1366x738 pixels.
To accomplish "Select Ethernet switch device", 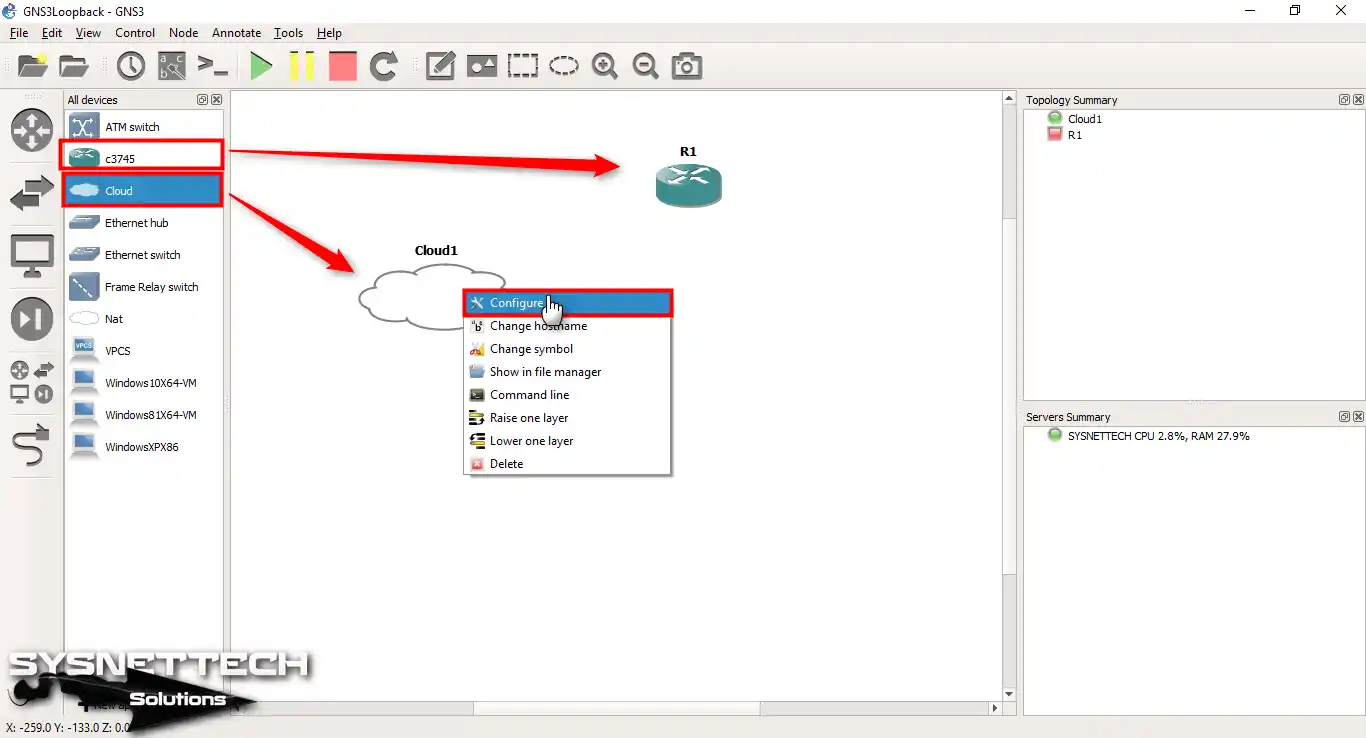I will [x=143, y=254].
